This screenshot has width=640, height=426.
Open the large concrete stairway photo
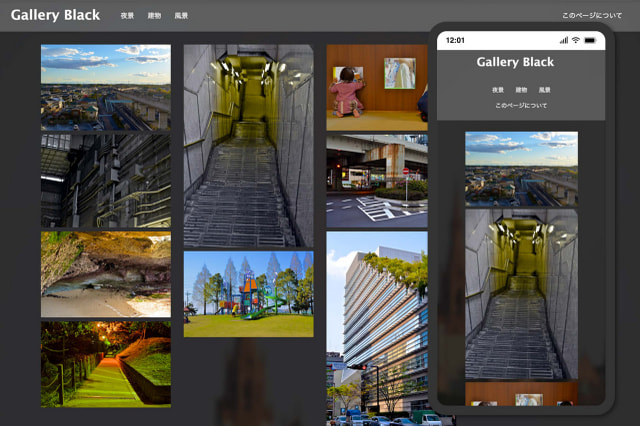coord(248,145)
